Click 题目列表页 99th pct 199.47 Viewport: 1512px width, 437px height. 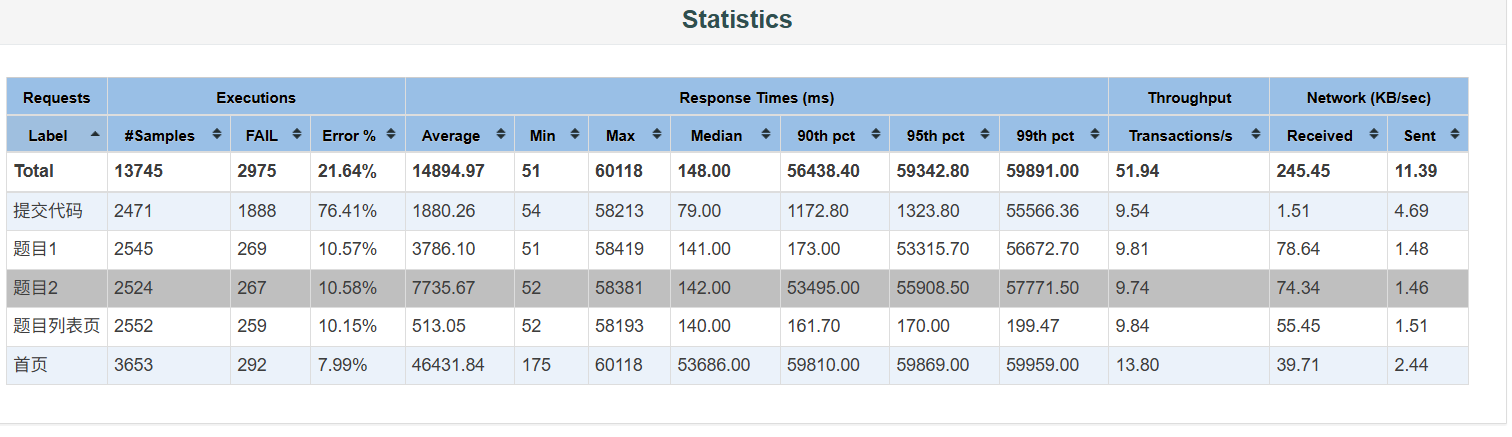(1032, 326)
